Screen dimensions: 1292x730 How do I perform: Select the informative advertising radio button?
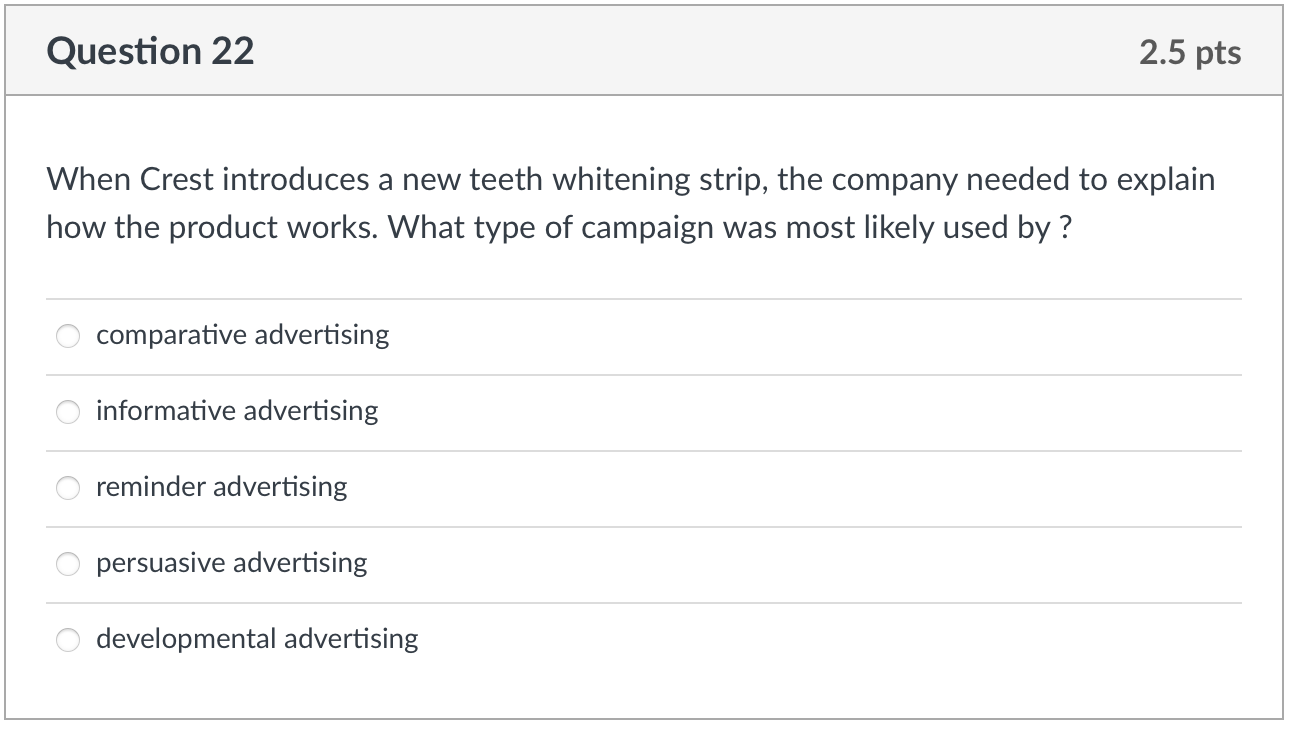coord(67,412)
